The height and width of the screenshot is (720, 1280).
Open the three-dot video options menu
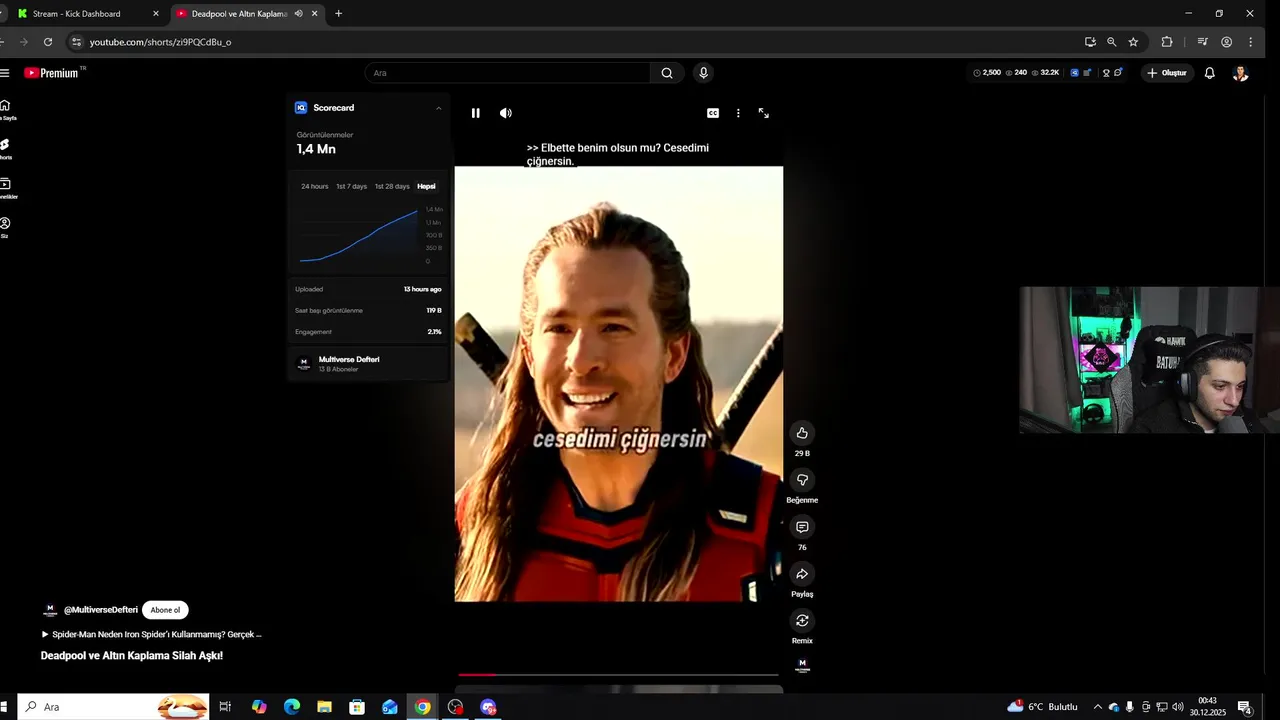coord(738,113)
